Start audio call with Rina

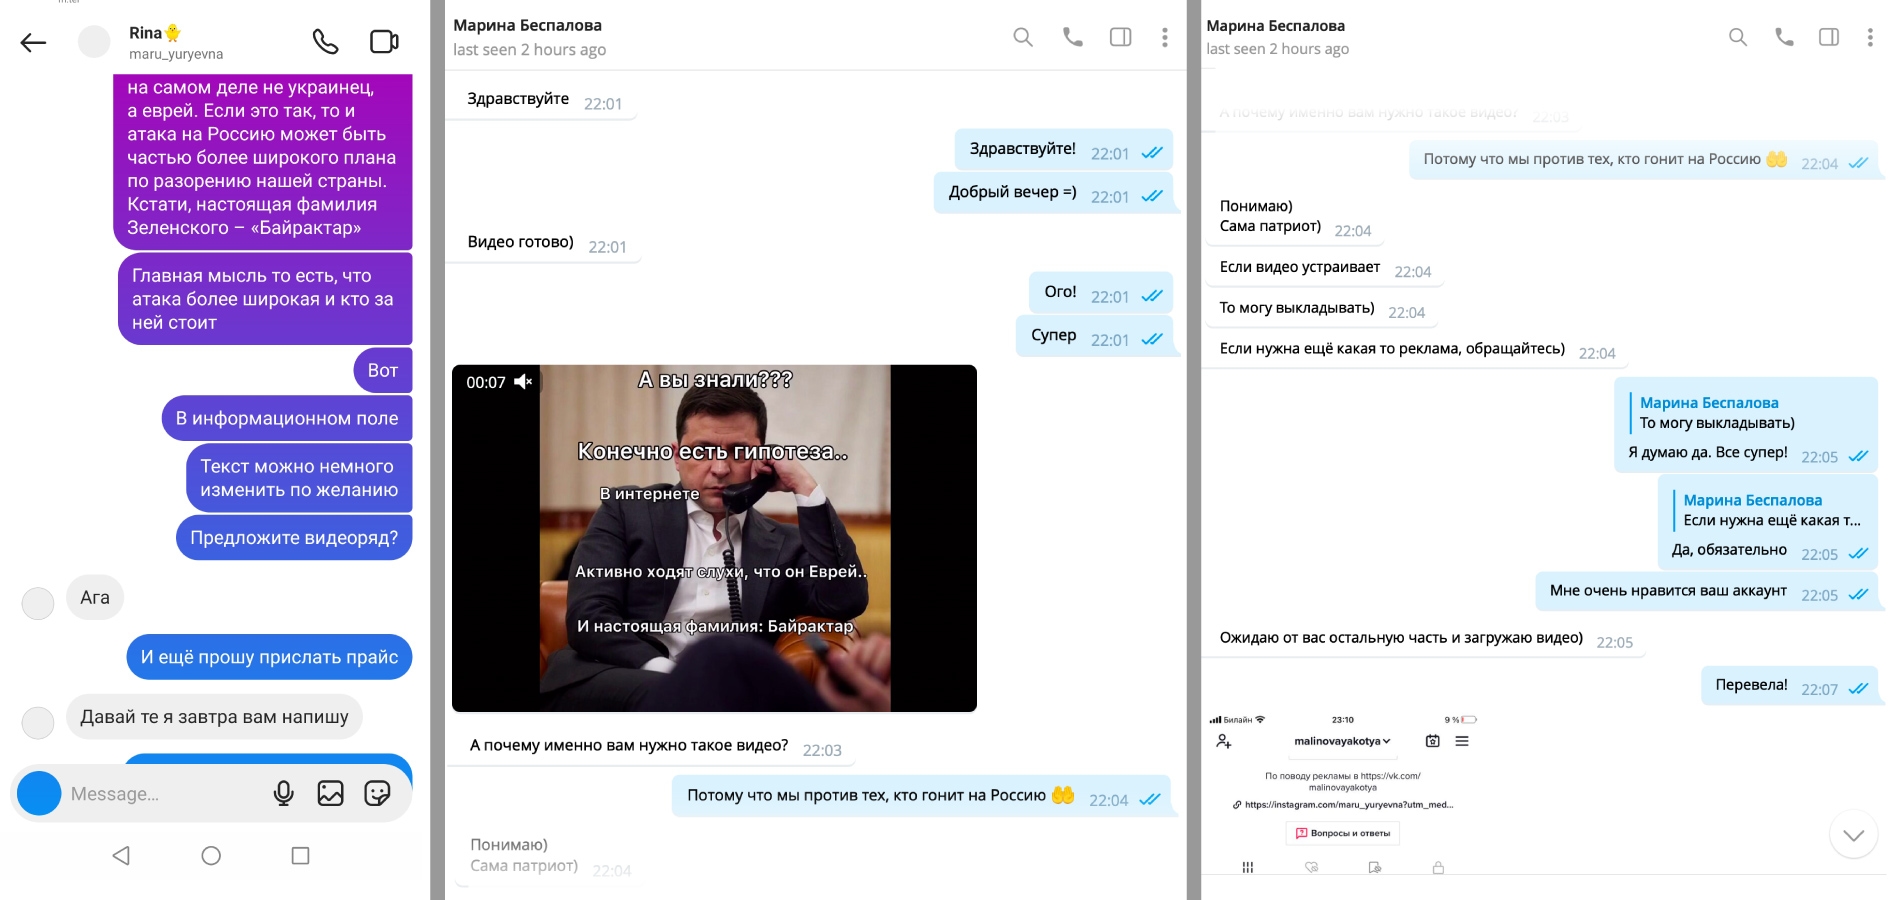[325, 42]
